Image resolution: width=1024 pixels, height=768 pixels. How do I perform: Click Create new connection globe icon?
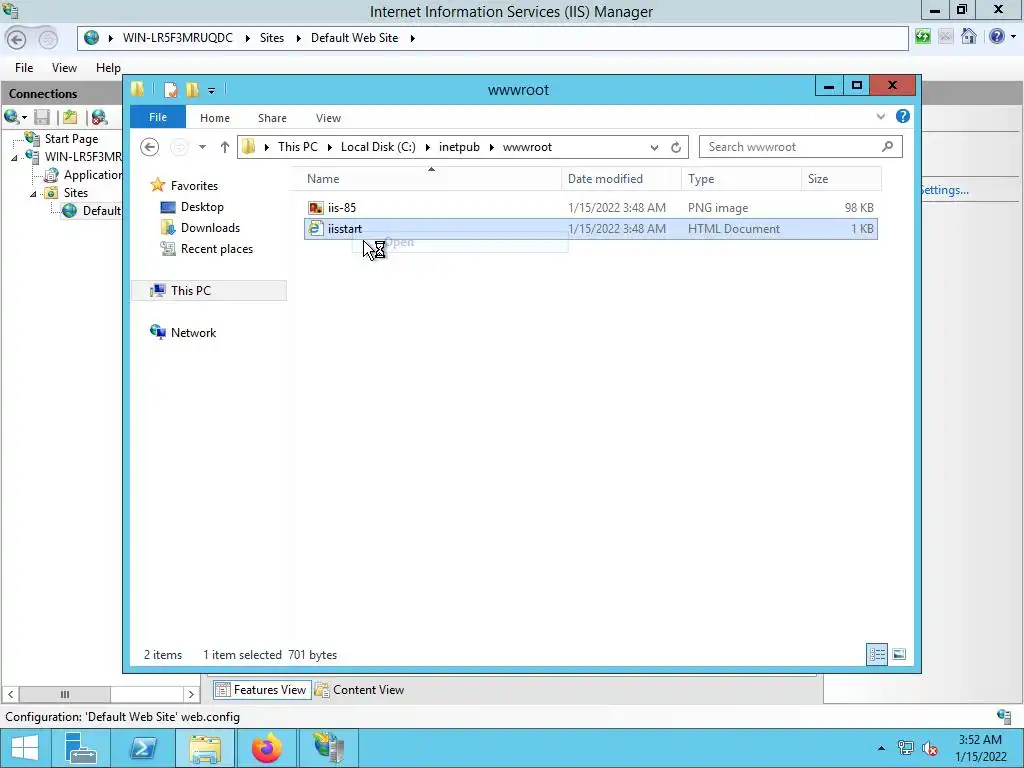coord(11,117)
